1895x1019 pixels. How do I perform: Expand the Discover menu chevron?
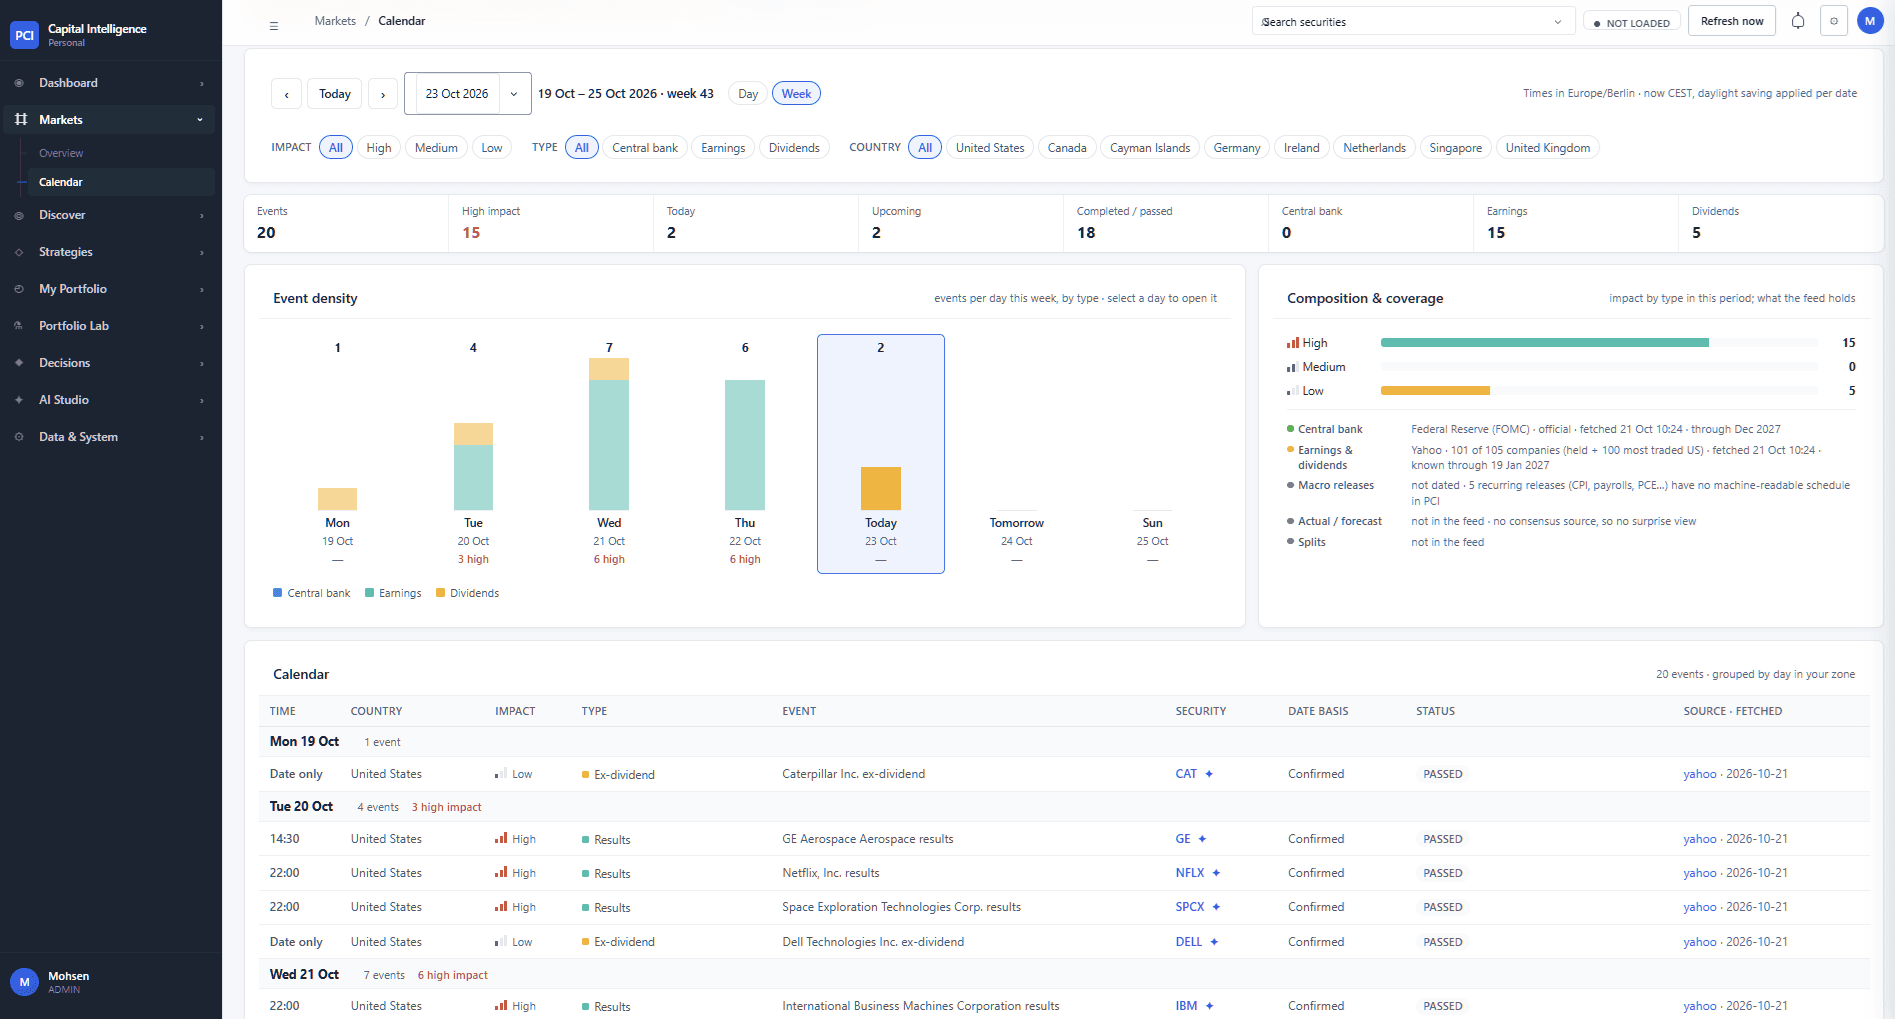click(x=201, y=216)
